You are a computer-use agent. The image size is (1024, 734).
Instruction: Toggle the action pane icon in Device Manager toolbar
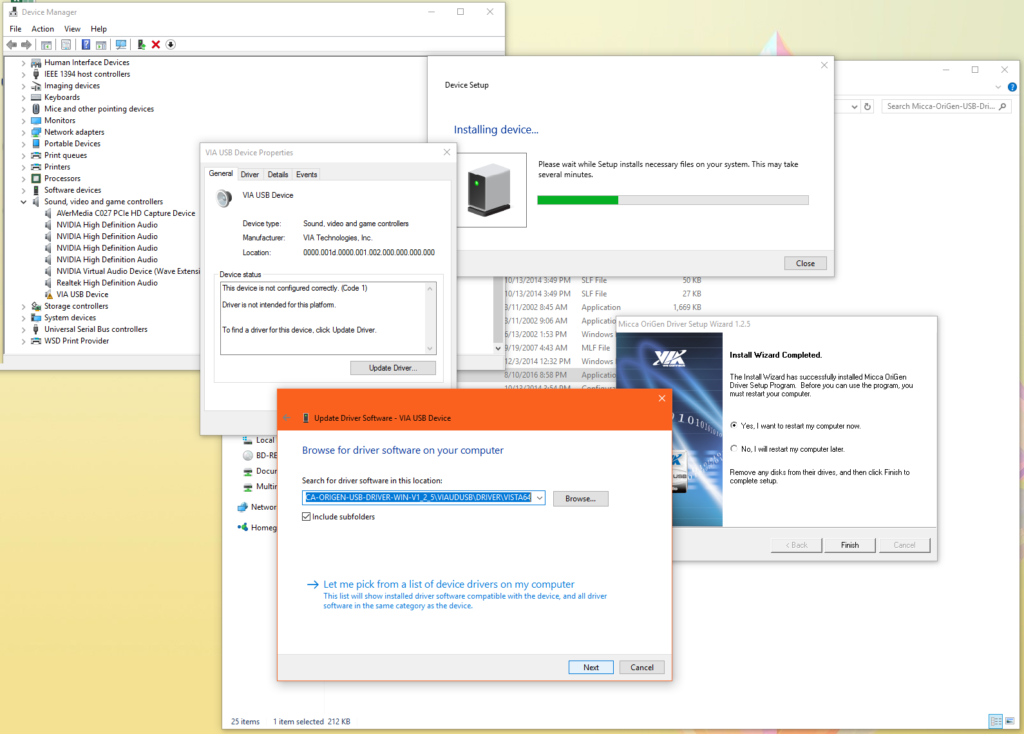(x=101, y=44)
